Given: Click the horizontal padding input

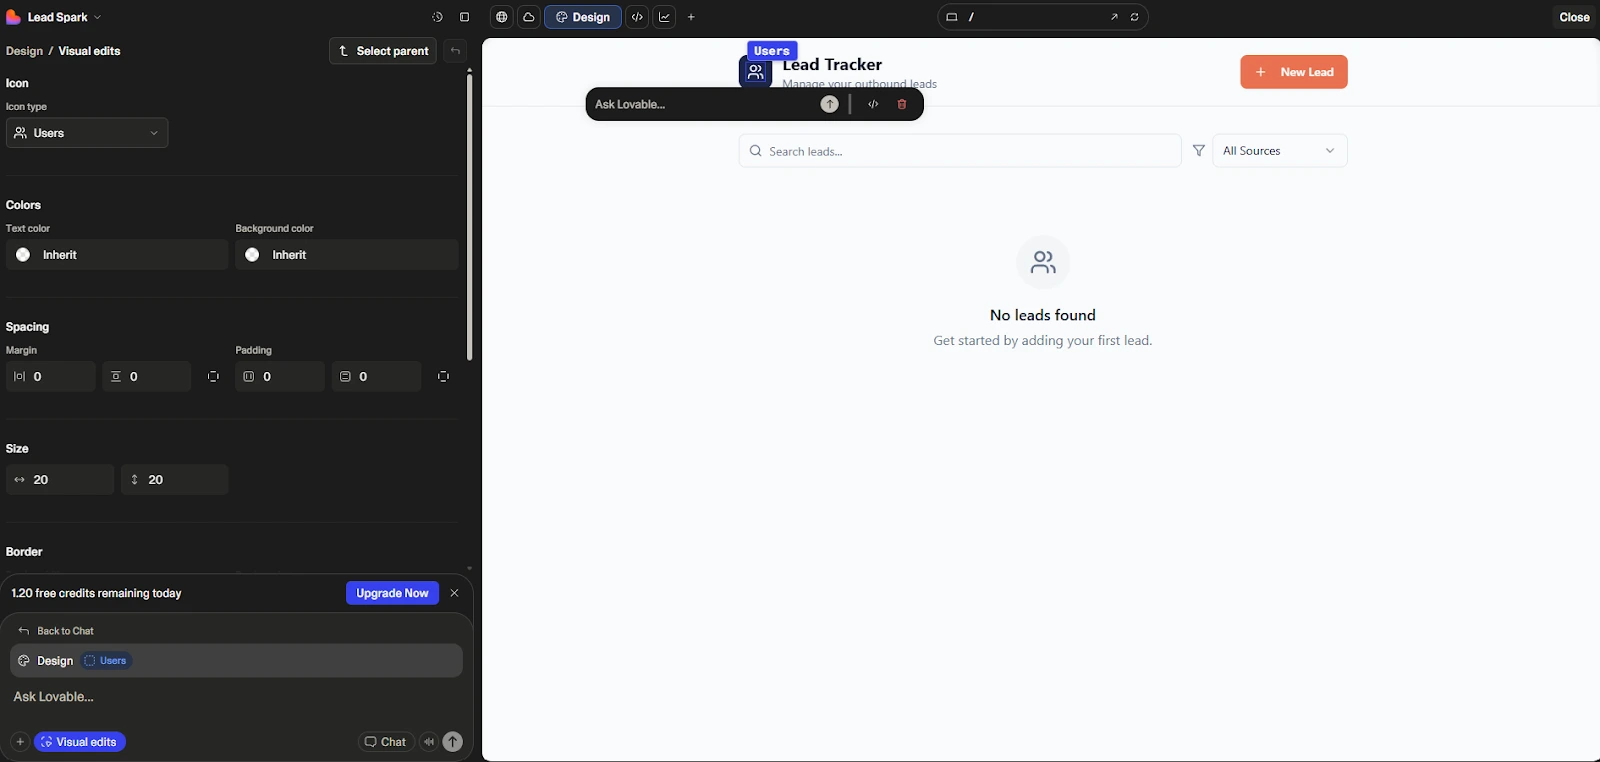Looking at the screenshot, I should point(281,377).
